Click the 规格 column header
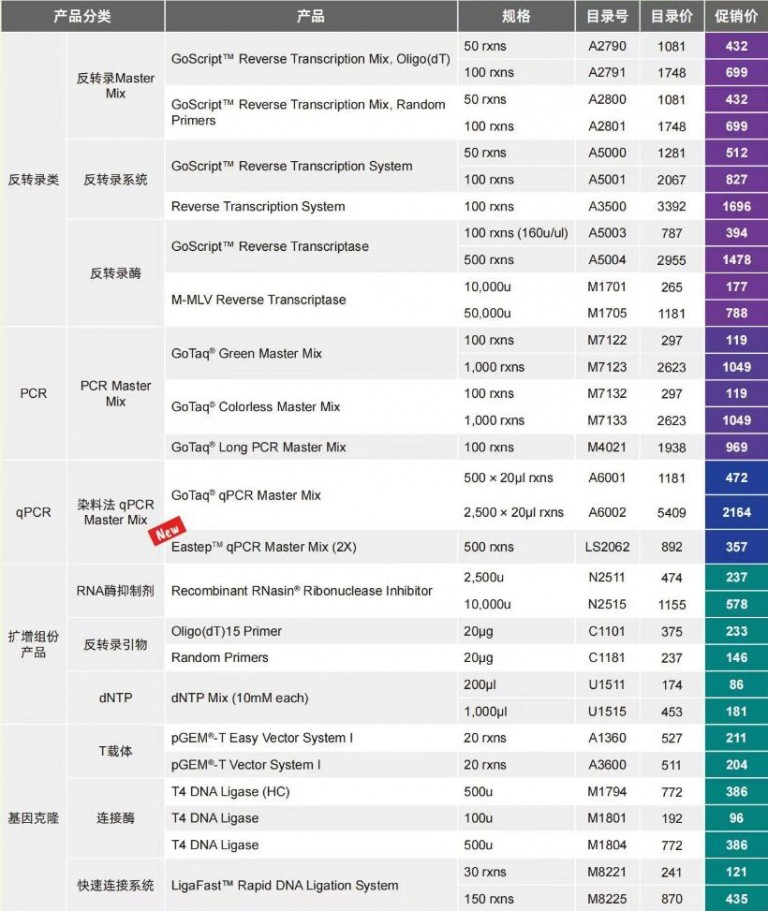This screenshot has height=911, width=768. [516, 16]
